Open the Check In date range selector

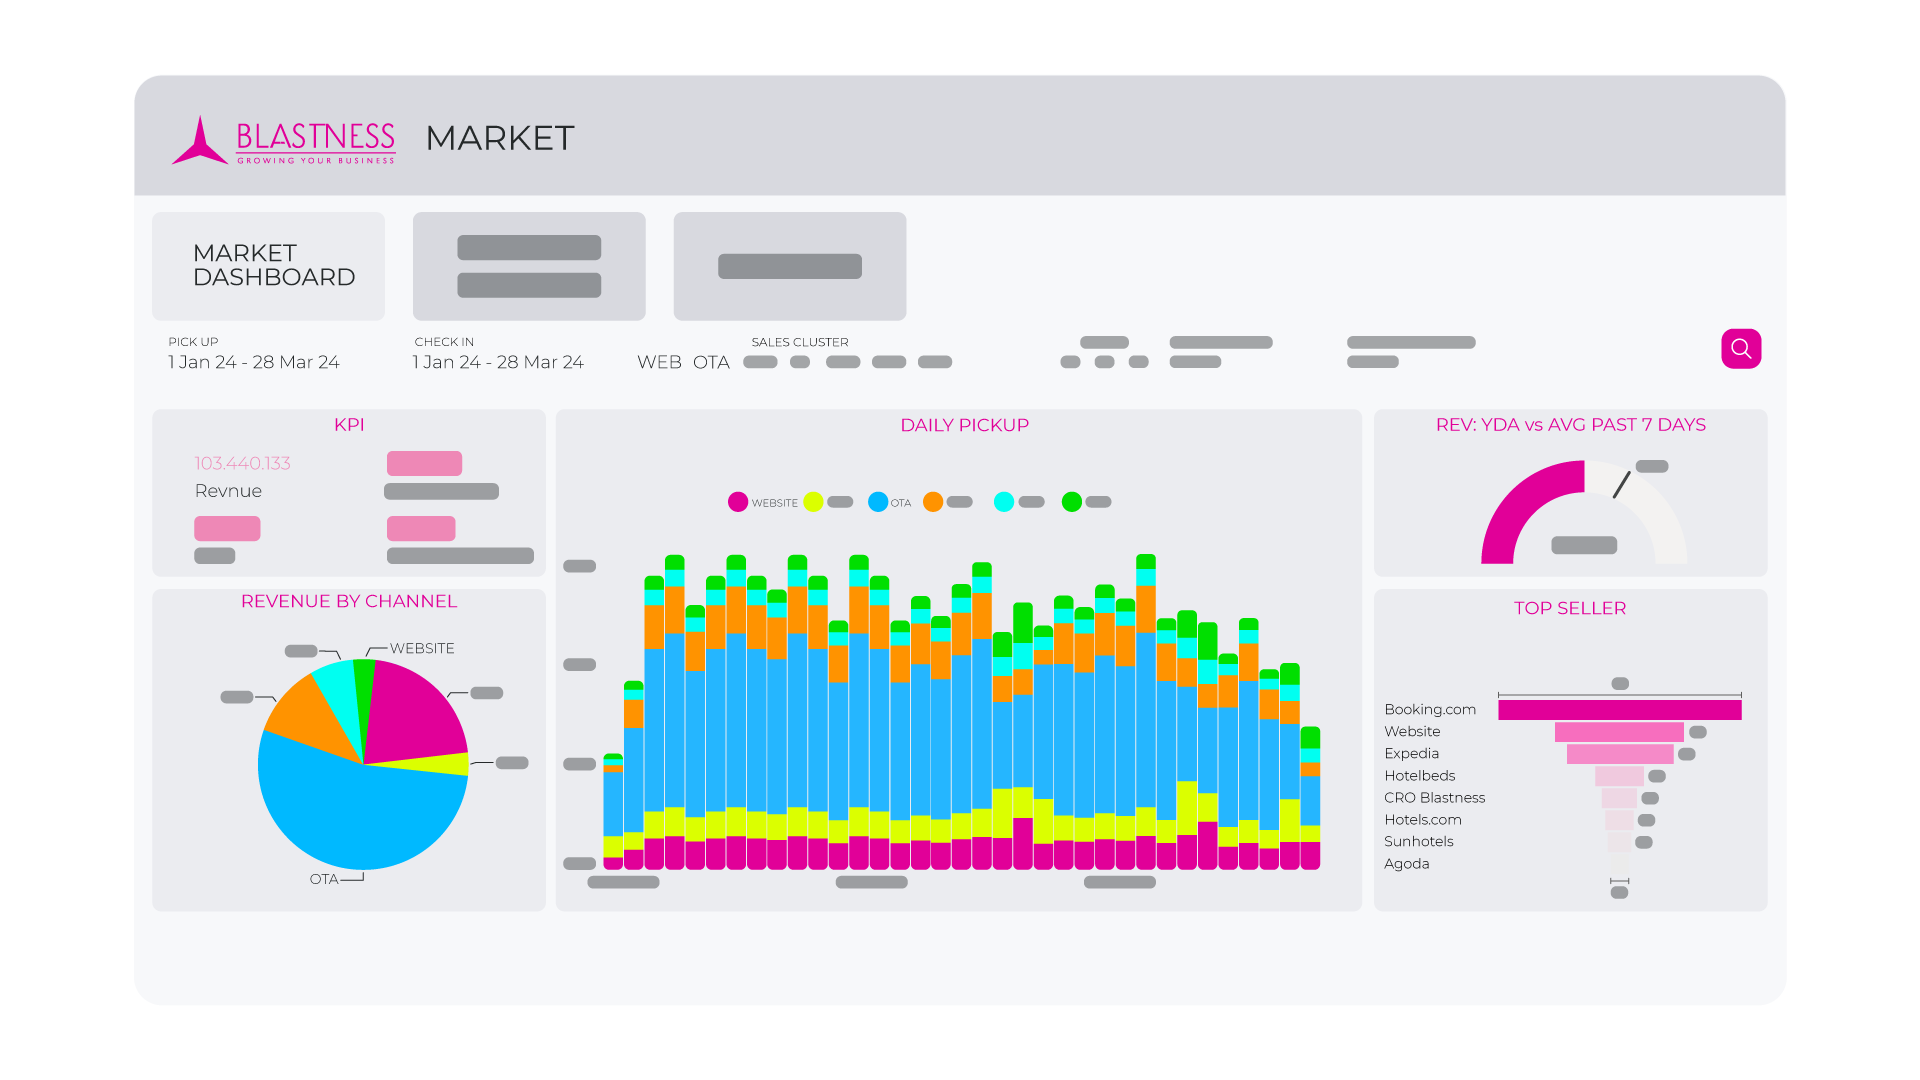[x=498, y=362]
